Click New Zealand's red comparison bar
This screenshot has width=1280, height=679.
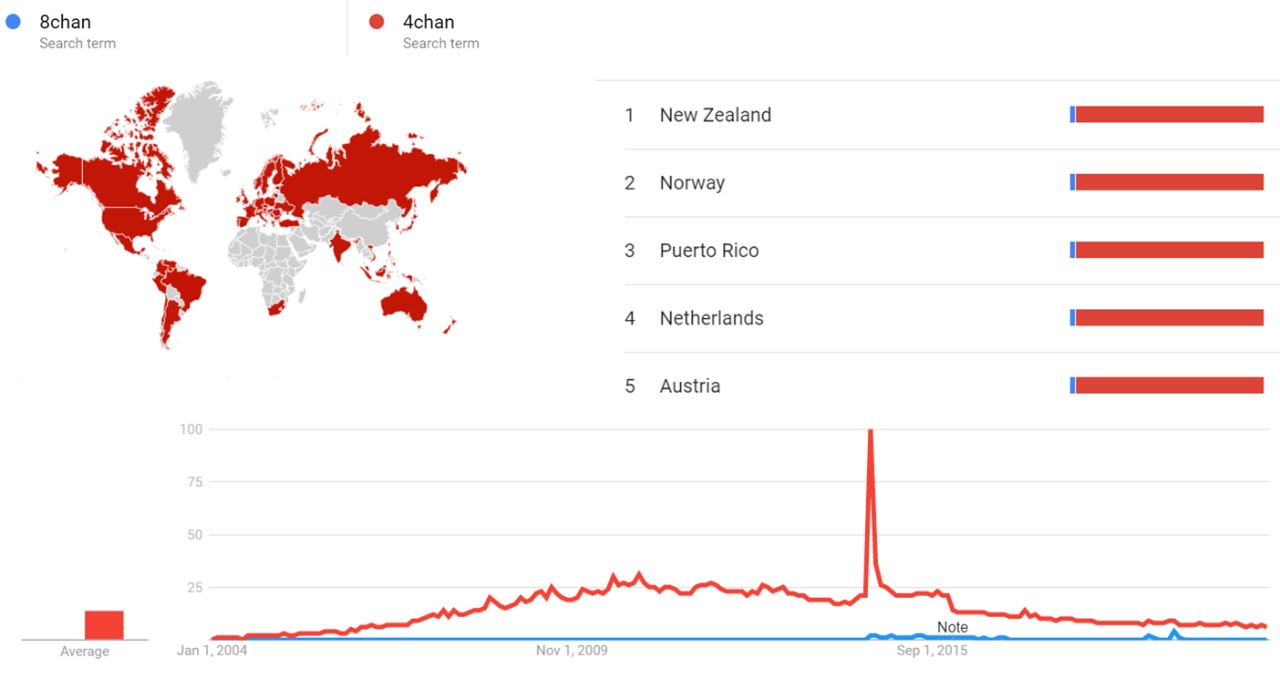click(x=1169, y=115)
